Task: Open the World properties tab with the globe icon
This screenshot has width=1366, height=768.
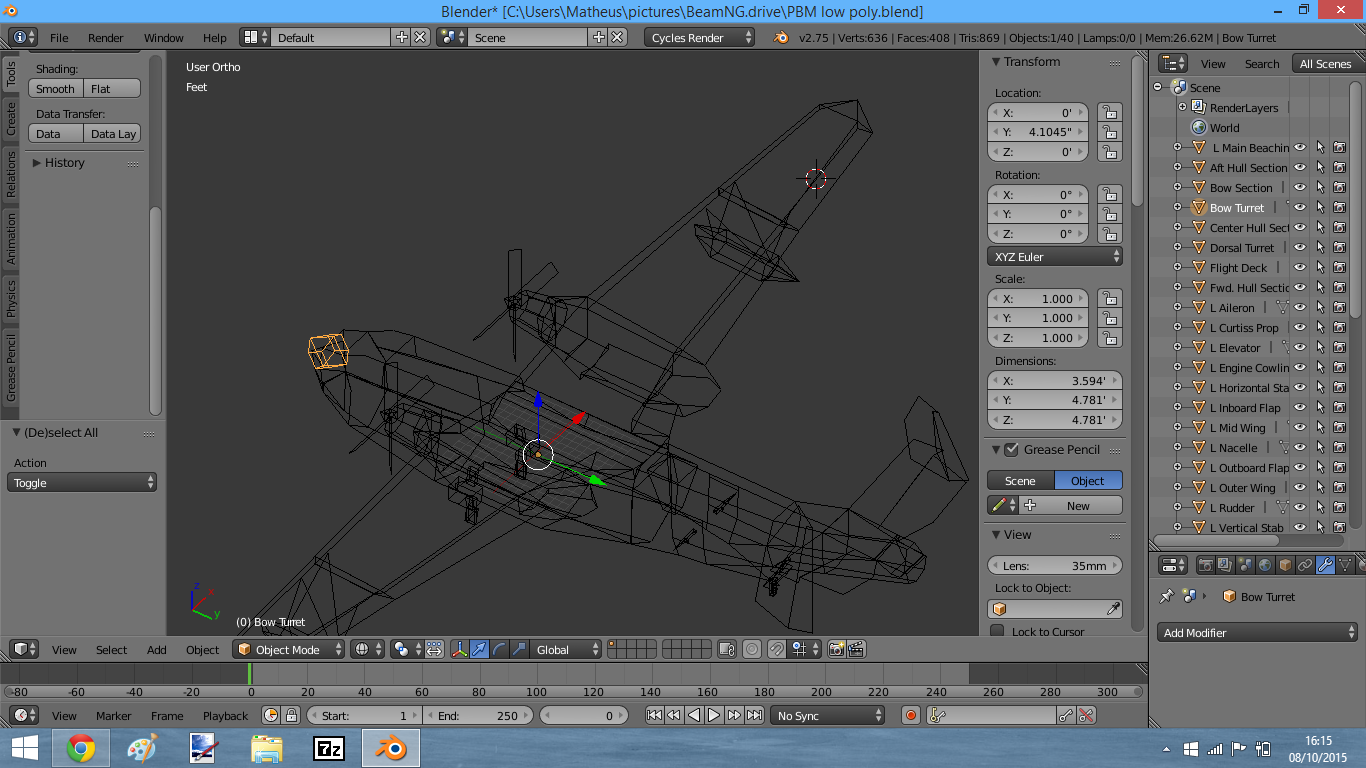Action: click(1265, 565)
